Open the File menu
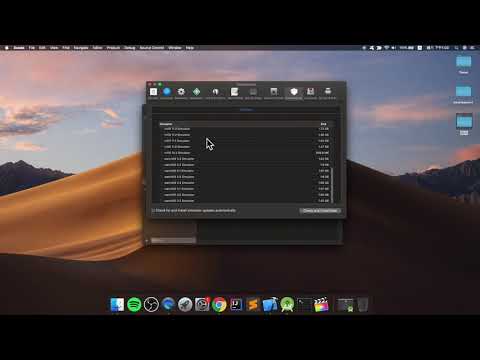Viewport: 480px width, 360px height. pyautogui.click(x=32, y=48)
